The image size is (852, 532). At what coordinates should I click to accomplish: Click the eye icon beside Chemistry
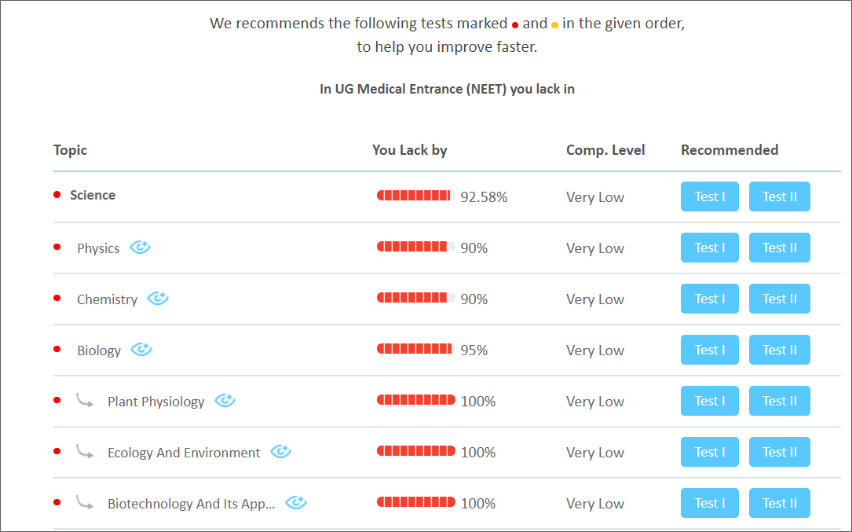point(158,299)
